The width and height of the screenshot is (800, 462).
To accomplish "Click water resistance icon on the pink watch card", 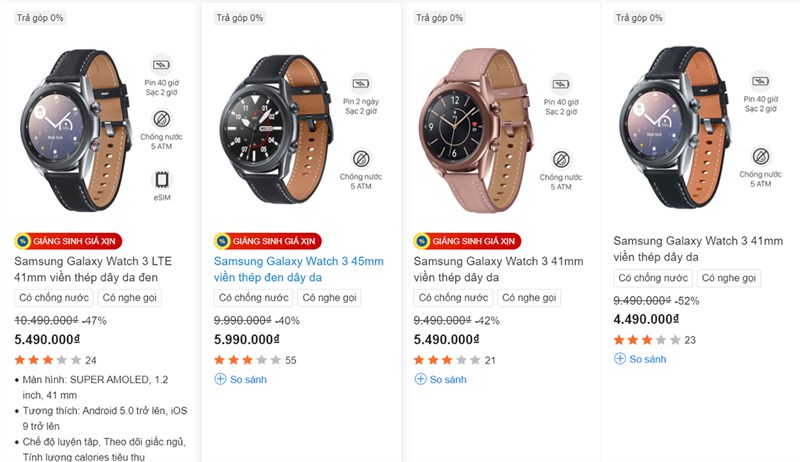I will (x=562, y=157).
